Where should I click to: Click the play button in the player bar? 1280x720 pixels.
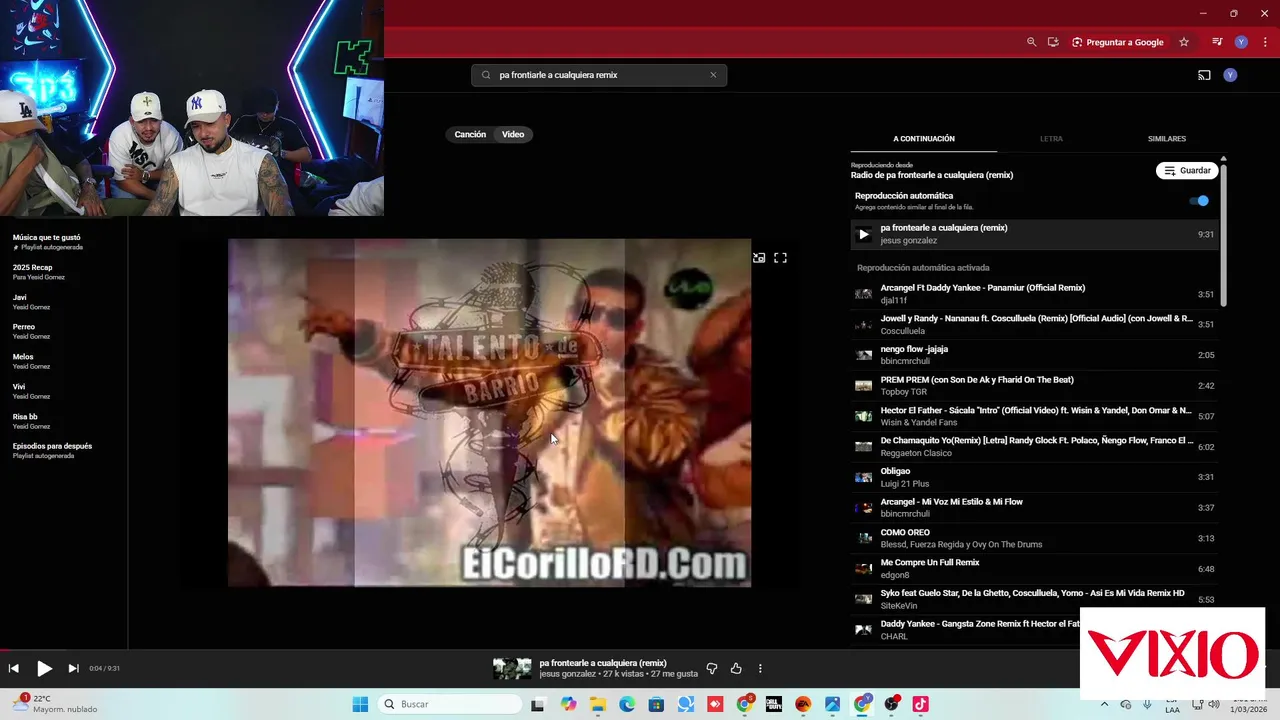tap(44, 668)
